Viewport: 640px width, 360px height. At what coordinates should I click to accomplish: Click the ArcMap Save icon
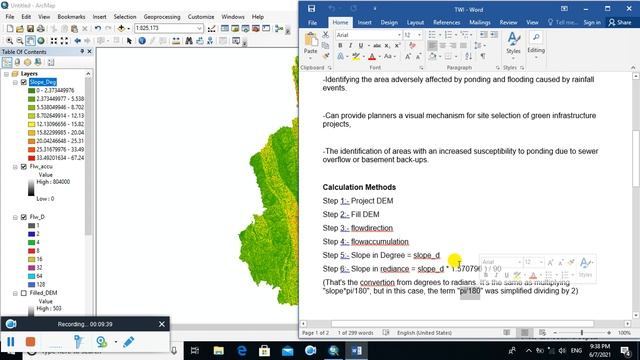click(30, 29)
